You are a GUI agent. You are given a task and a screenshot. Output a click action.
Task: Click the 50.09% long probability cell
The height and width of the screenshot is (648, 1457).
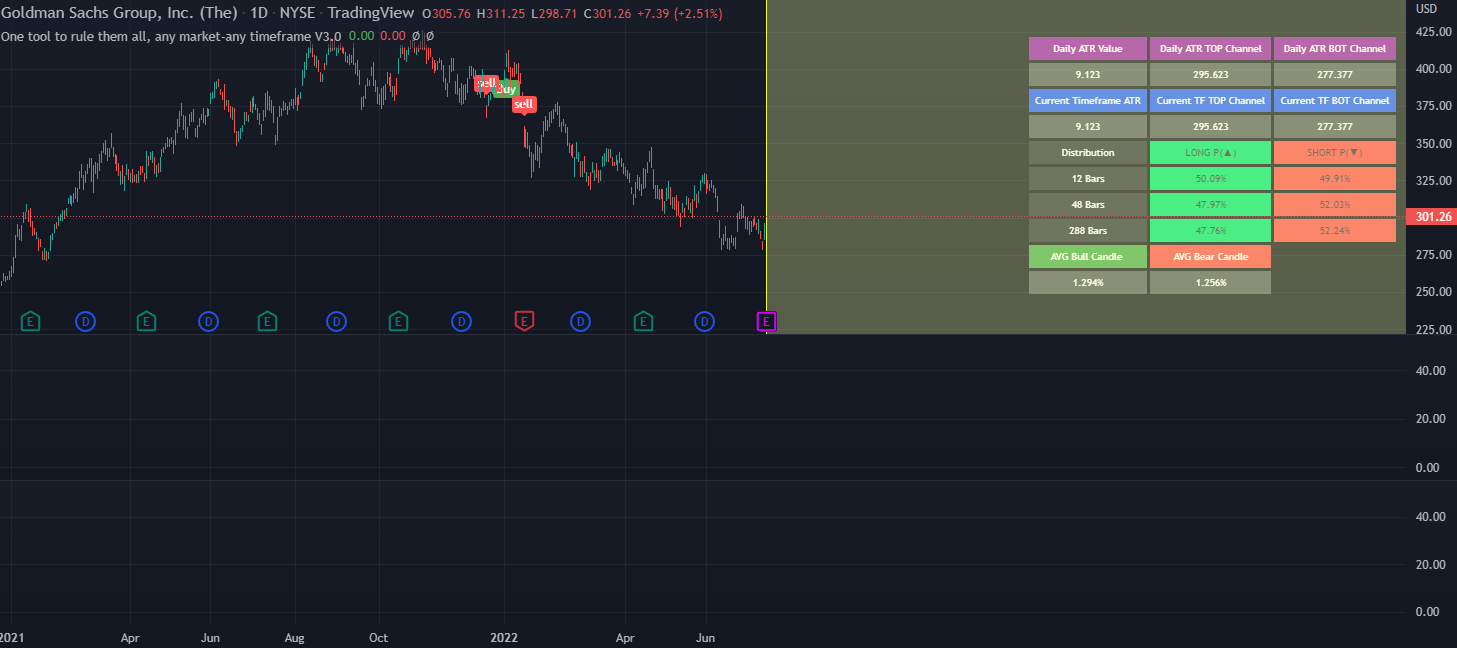[1210, 179]
